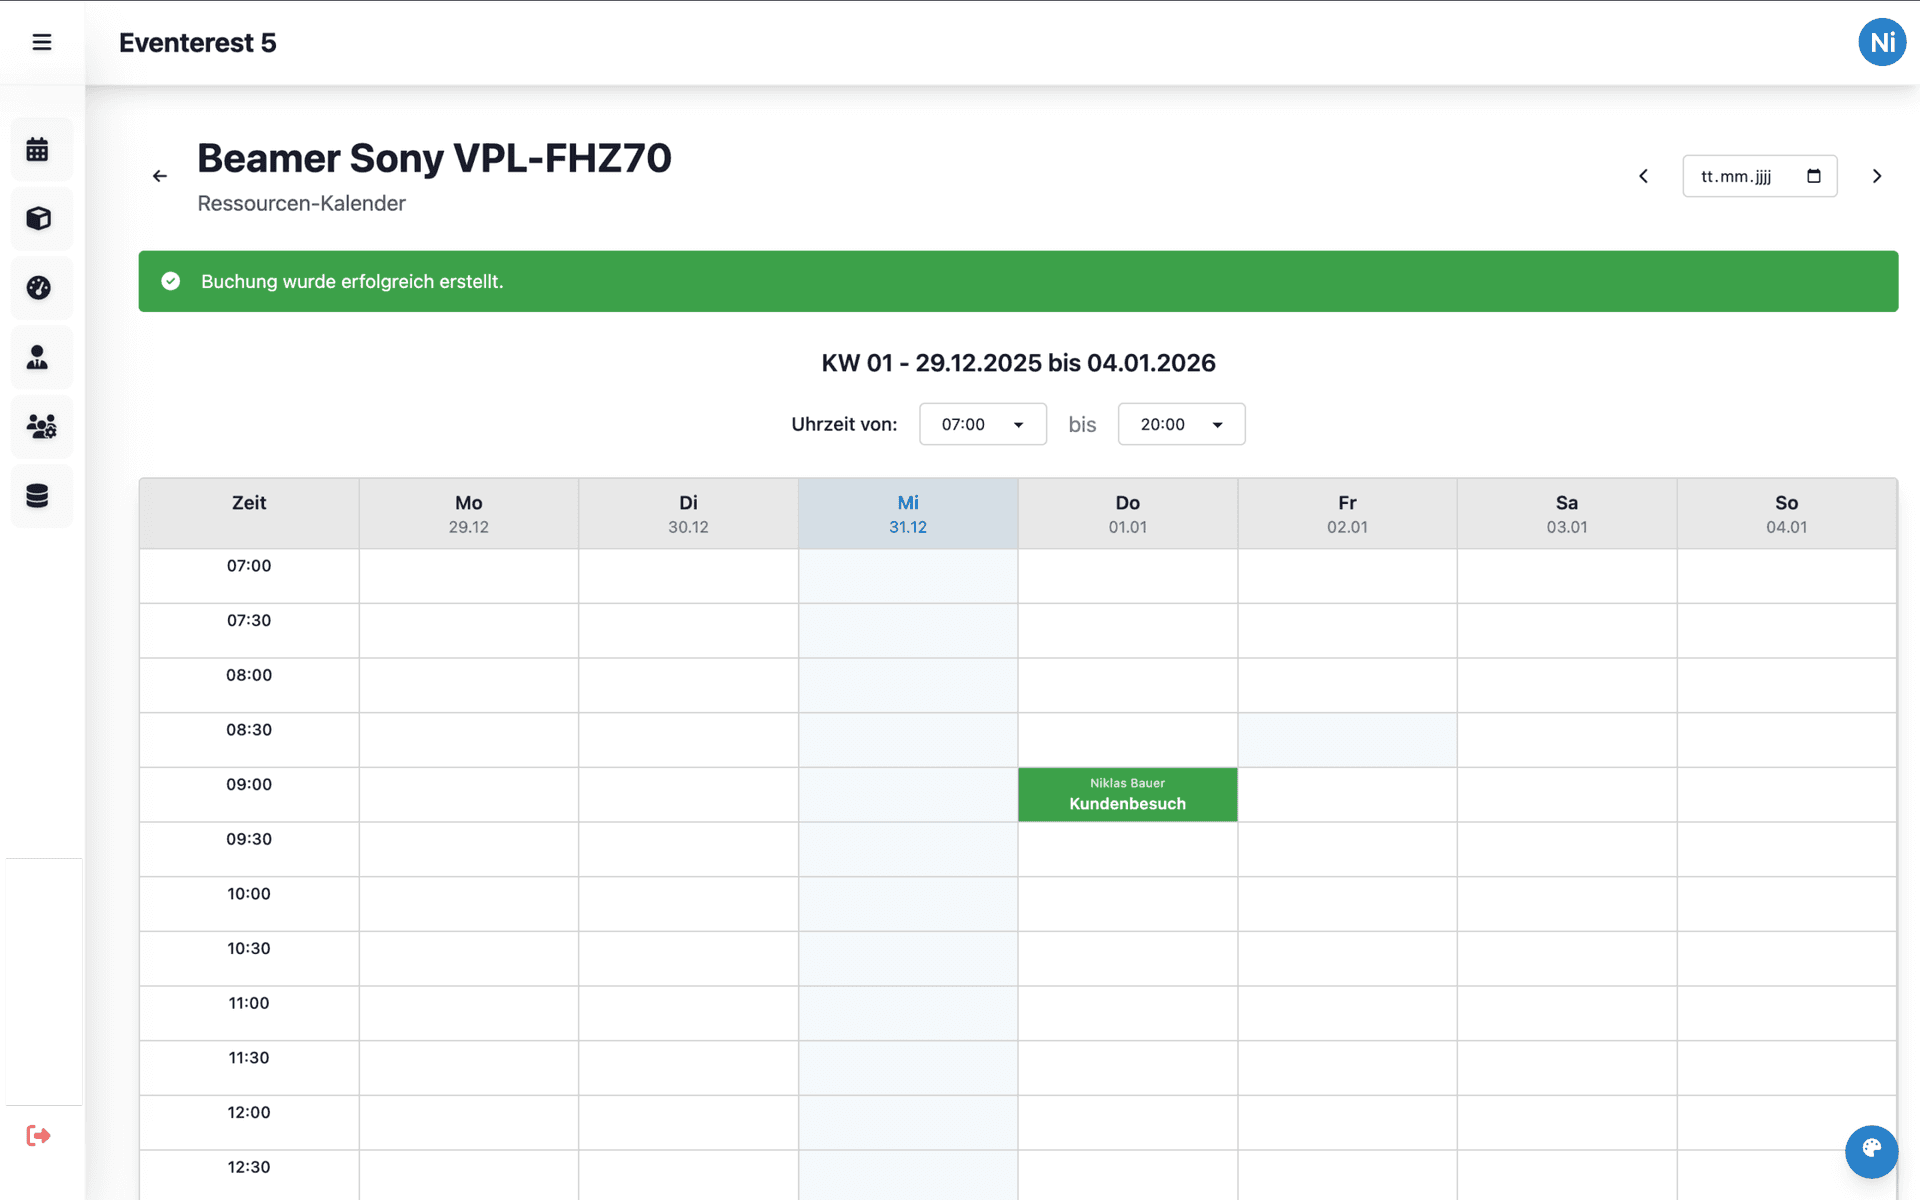This screenshot has width=1920, height=1200.
Task: Open the calendar sidebar icon
Action: click(38, 150)
